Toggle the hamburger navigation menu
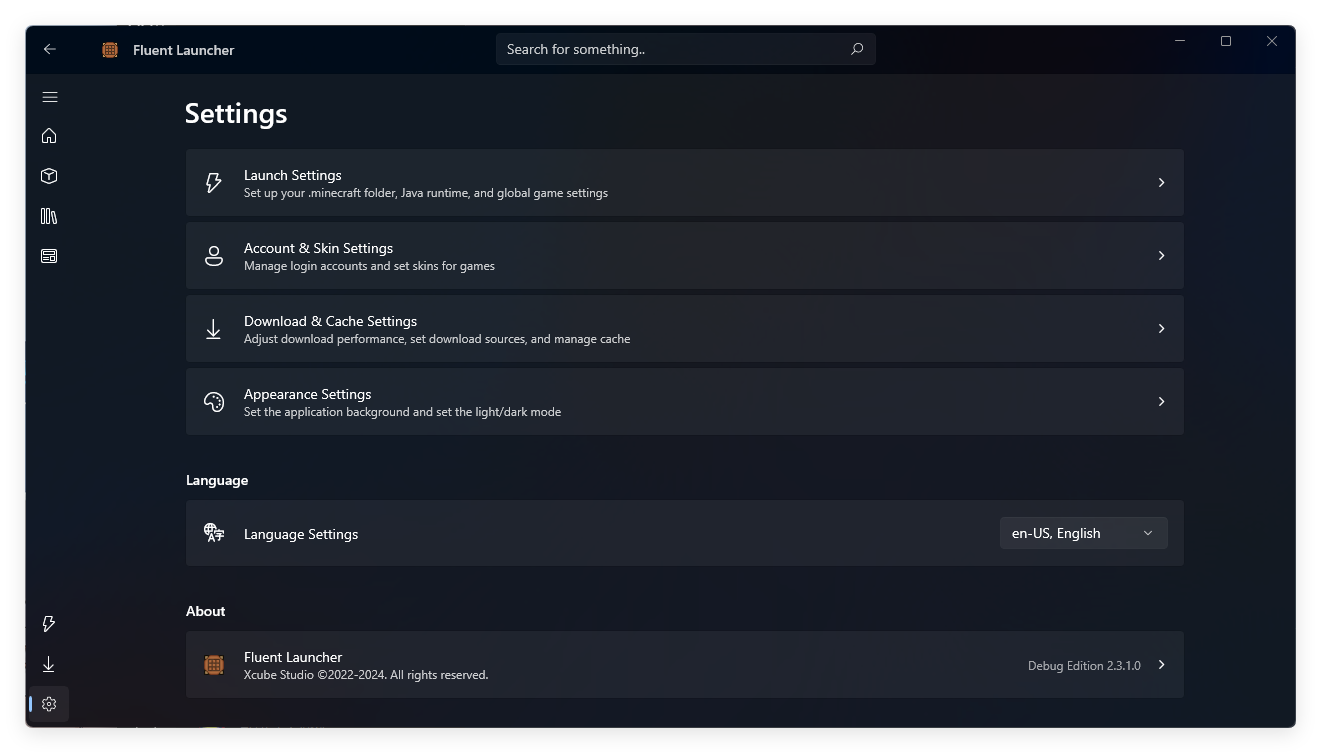The image size is (1321, 753). [x=50, y=97]
